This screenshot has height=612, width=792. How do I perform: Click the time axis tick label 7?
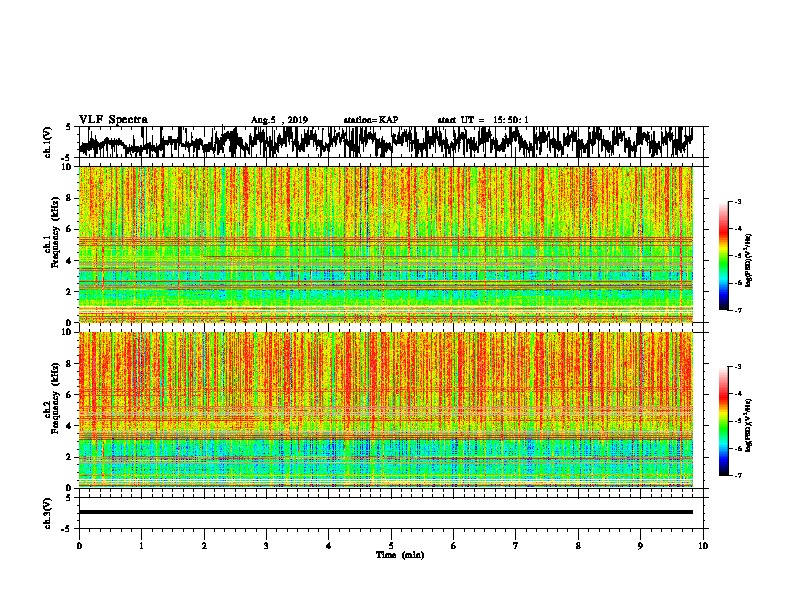(515, 546)
